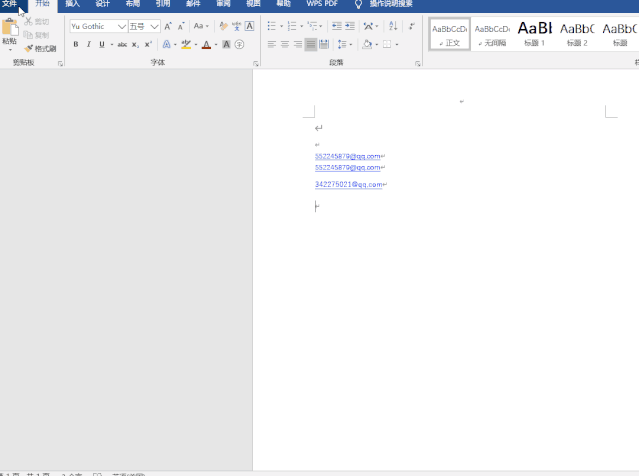Open the change case Aa dropdown
Screen dimensions: 639x476
[201, 26]
